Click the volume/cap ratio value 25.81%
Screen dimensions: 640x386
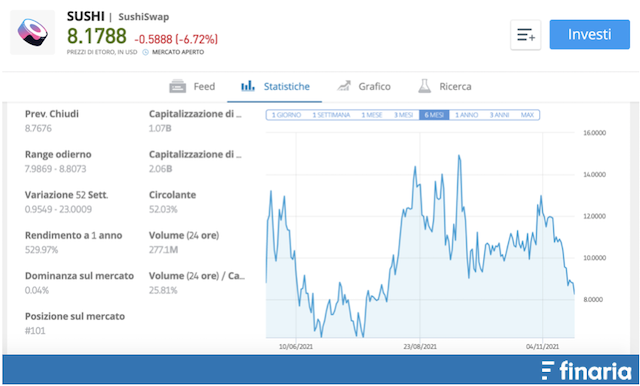point(163,291)
